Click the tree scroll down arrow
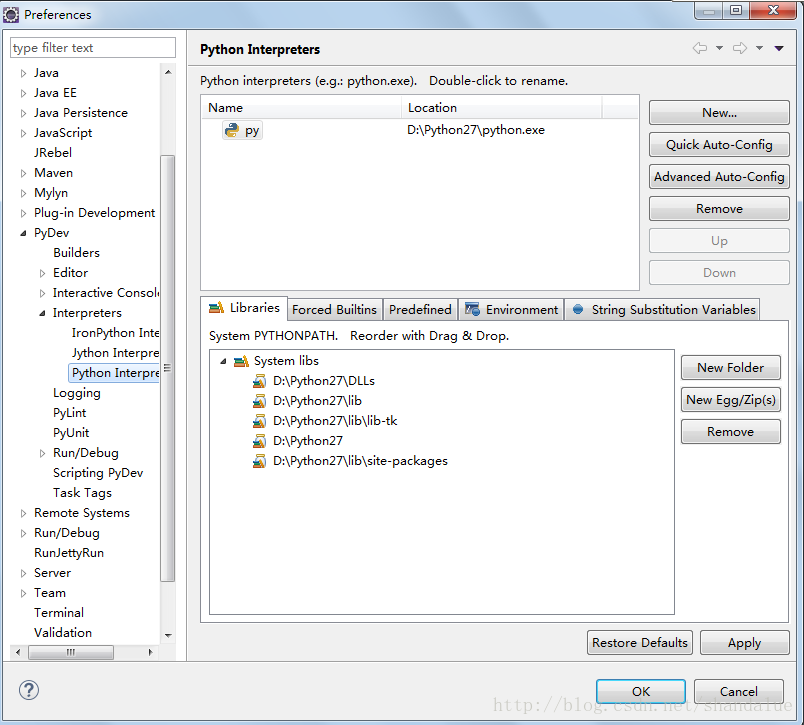Image resolution: width=804 pixels, height=725 pixels. tap(168, 636)
